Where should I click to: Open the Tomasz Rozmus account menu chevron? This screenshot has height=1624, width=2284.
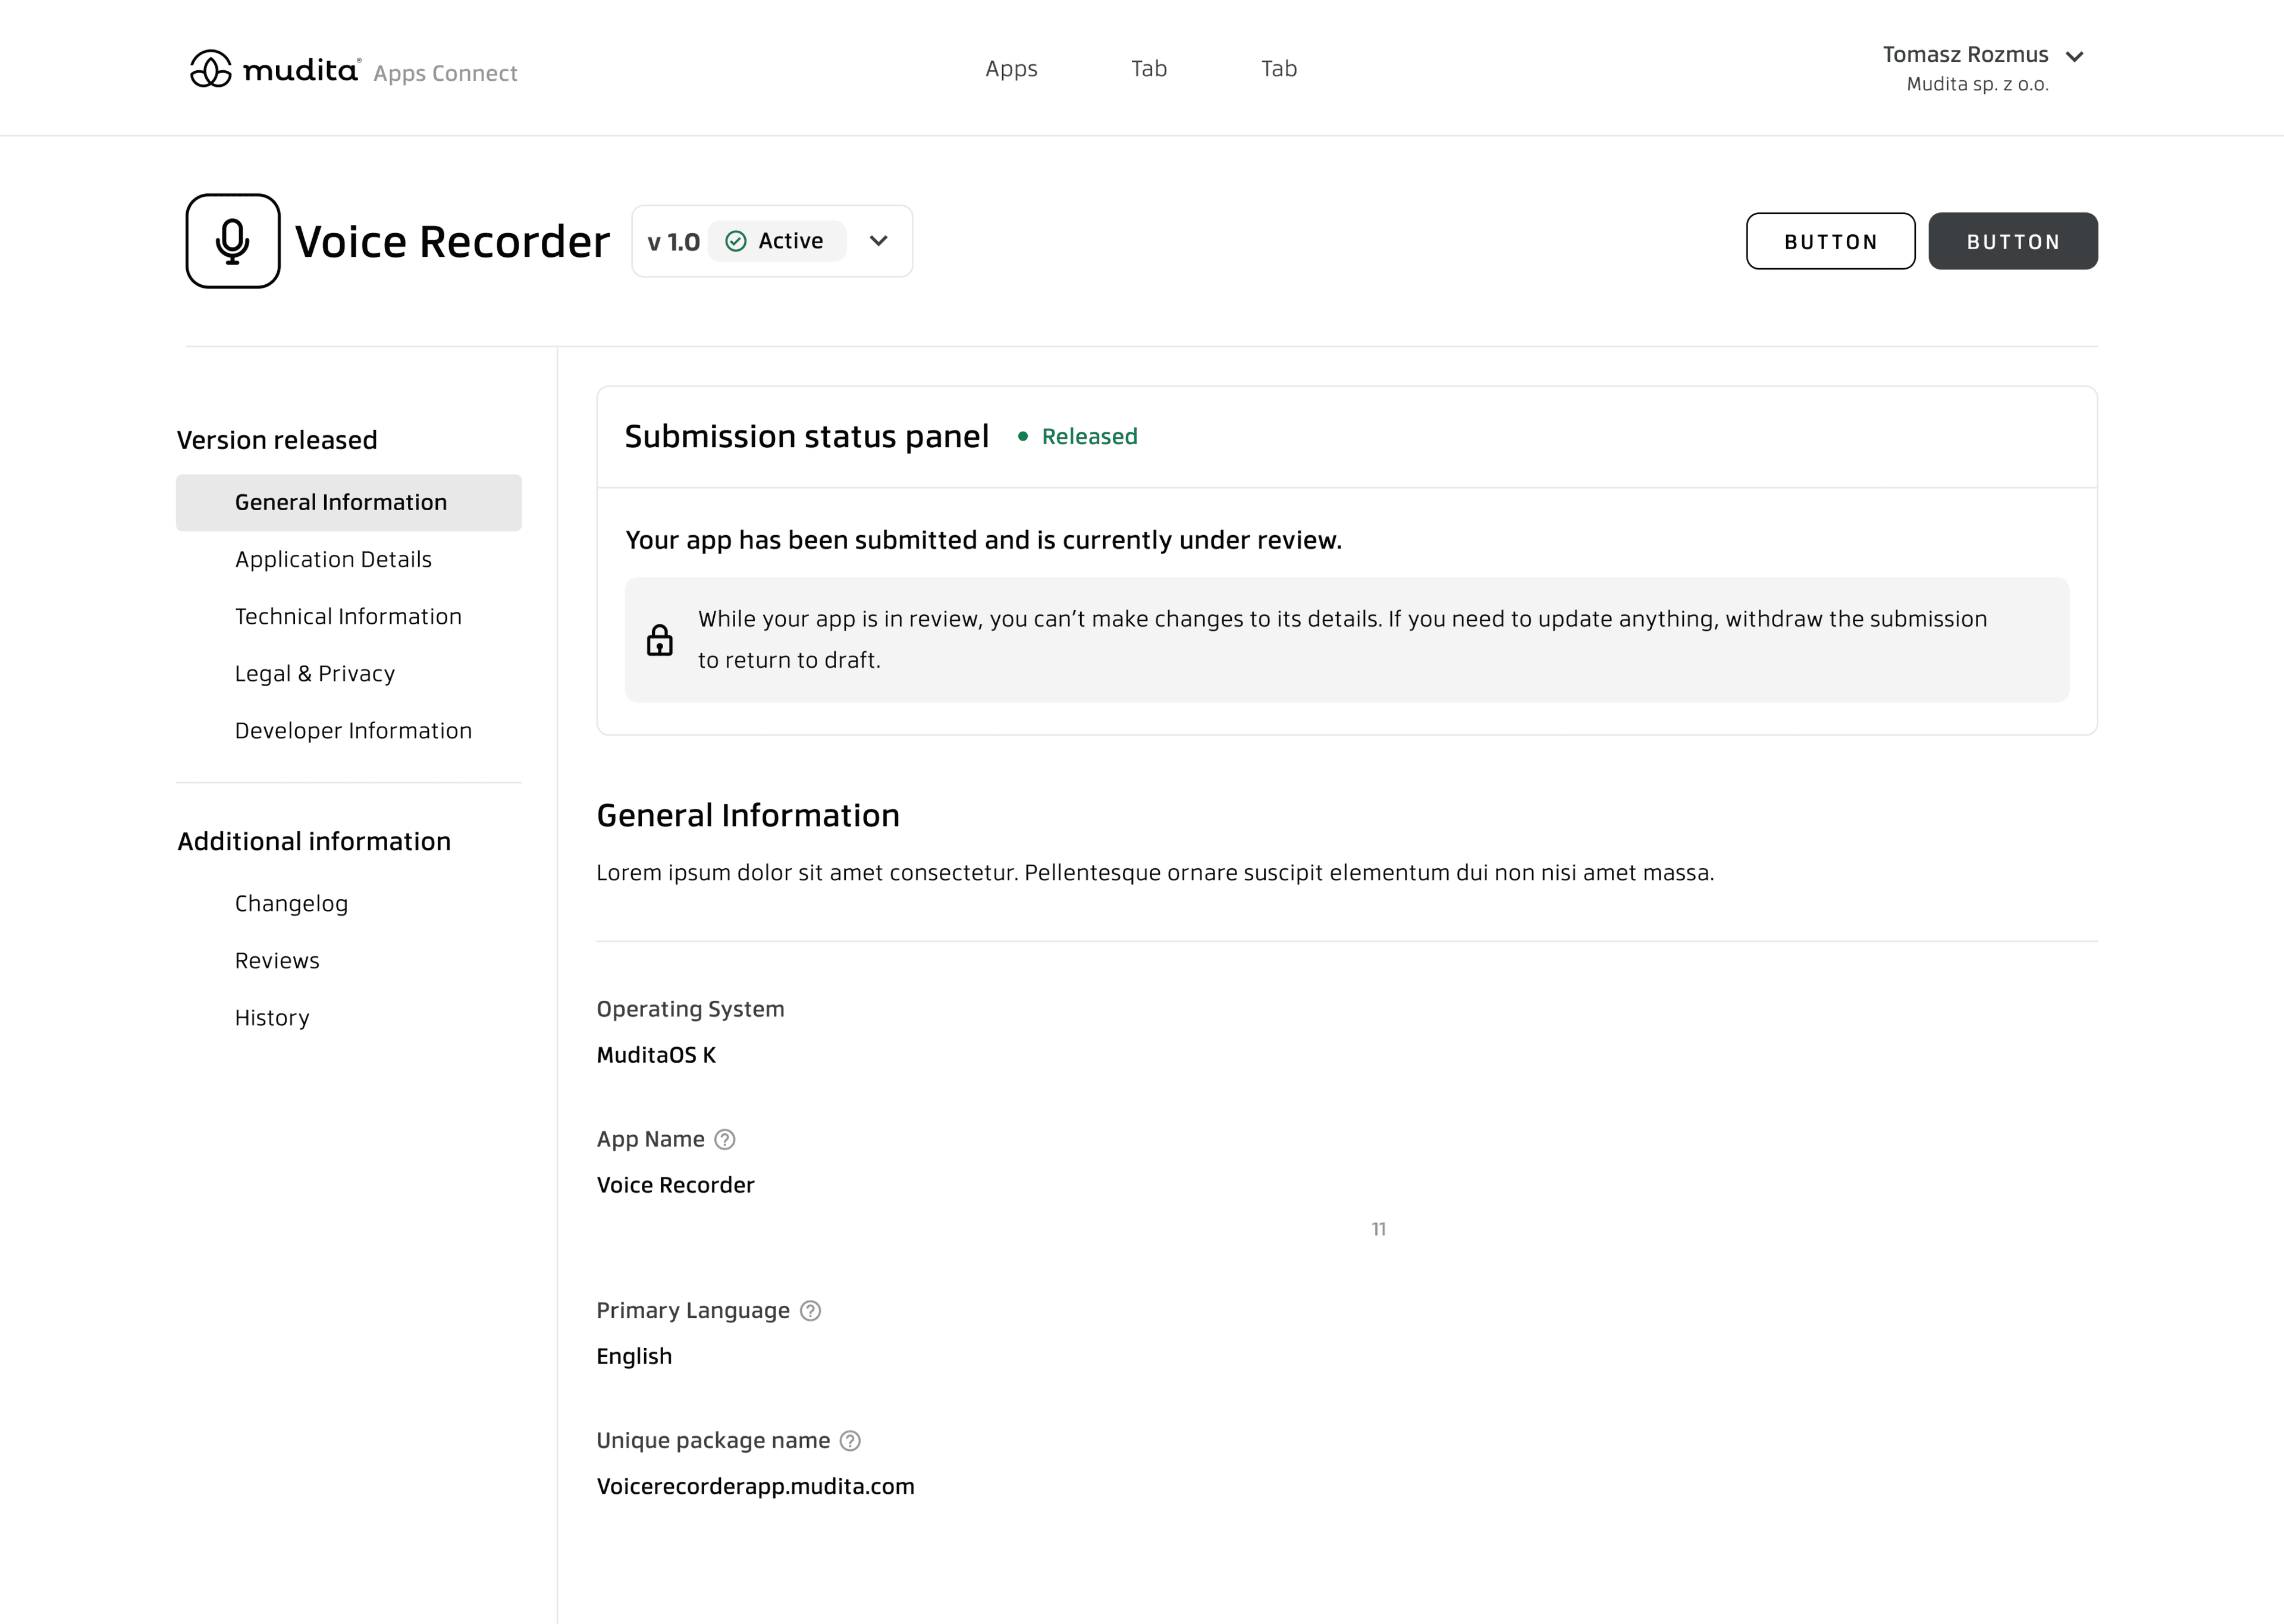pyautogui.click(x=2075, y=56)
